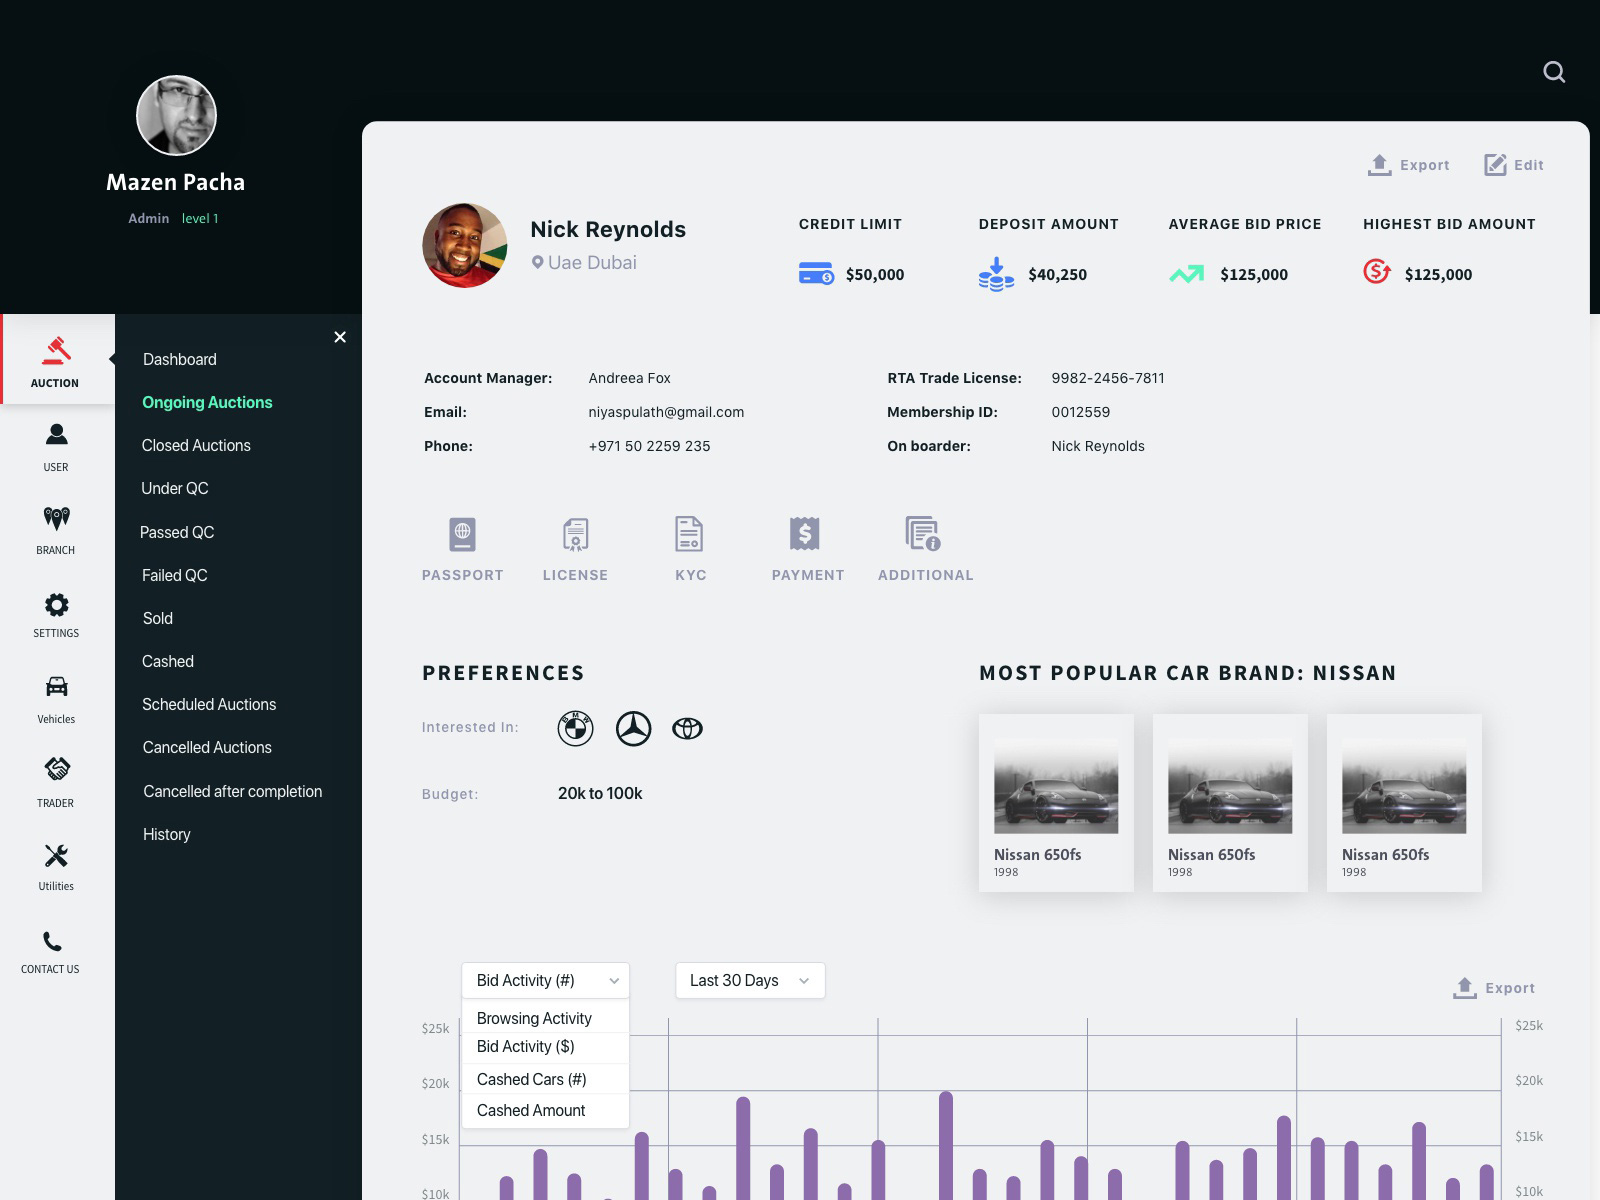Image resolution: width=1600 pixels, height=1200 pixels.
Task: Click the Edit button for Nick's profile
Action: pyautogui.click(x=1513, y=165)
